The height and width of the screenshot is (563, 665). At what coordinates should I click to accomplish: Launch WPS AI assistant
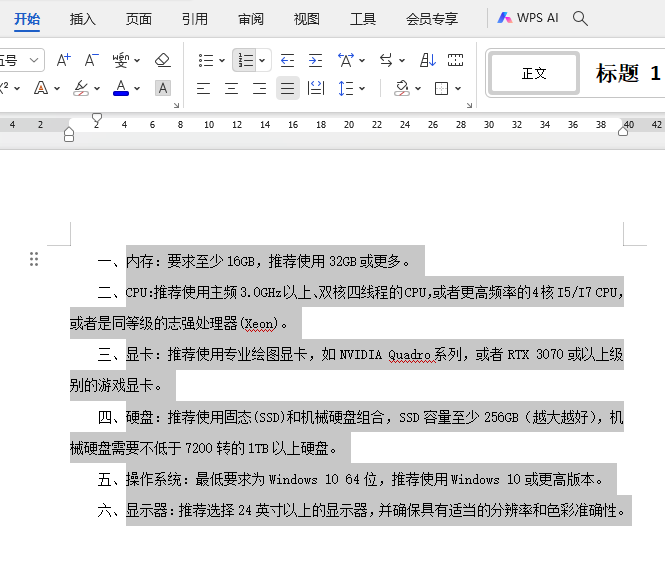coord(528,18)
